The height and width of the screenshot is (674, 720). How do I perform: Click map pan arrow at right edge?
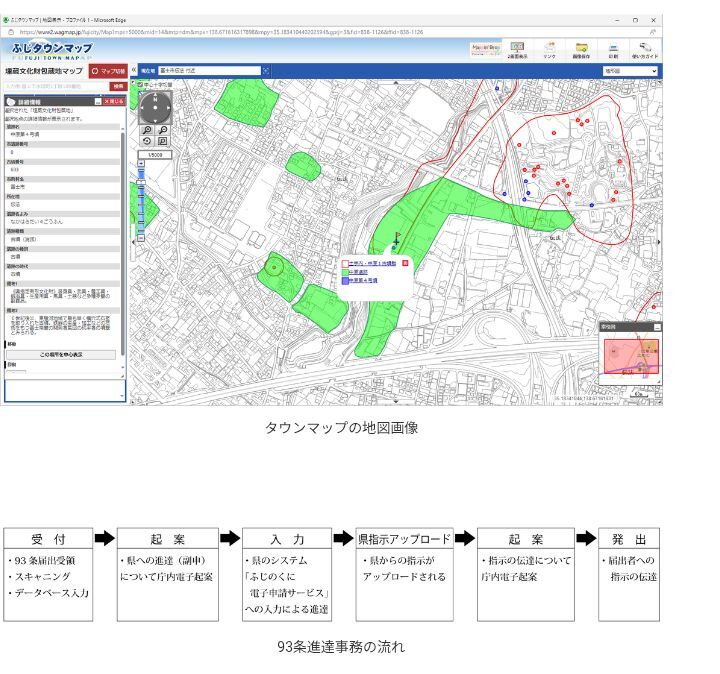(x=659, y=242)
